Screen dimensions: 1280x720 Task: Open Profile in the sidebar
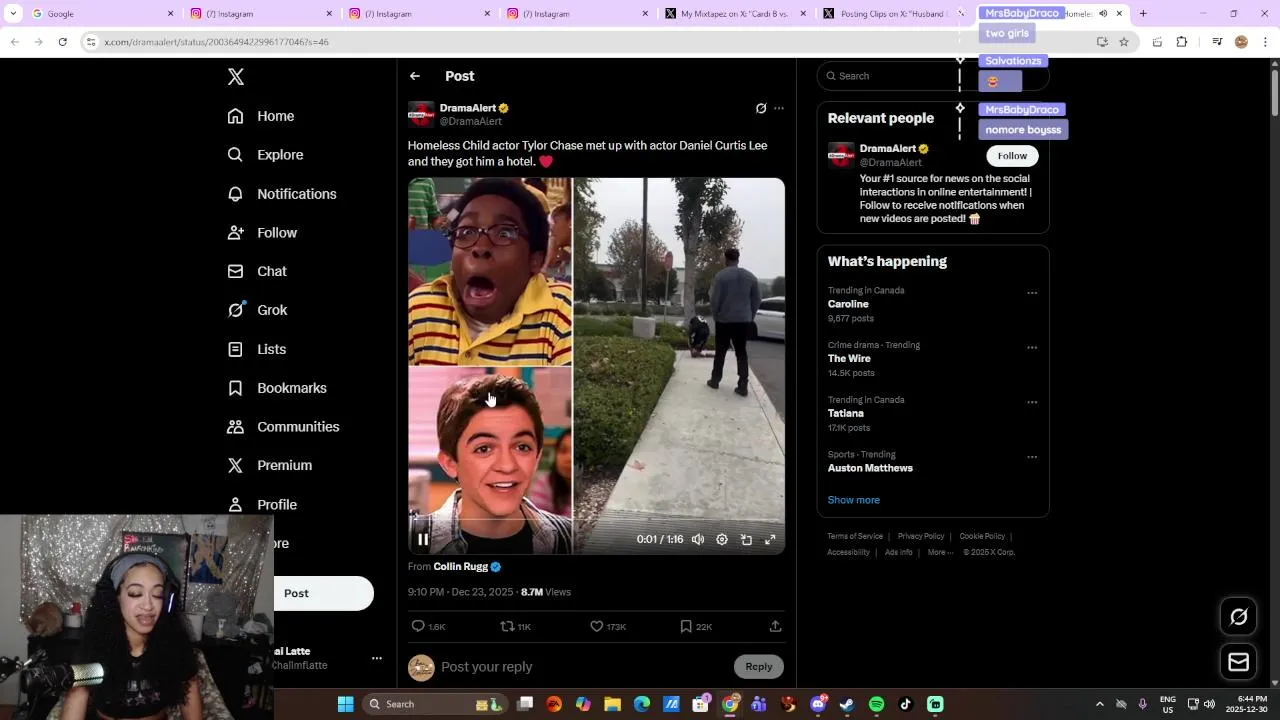point(262,505)
